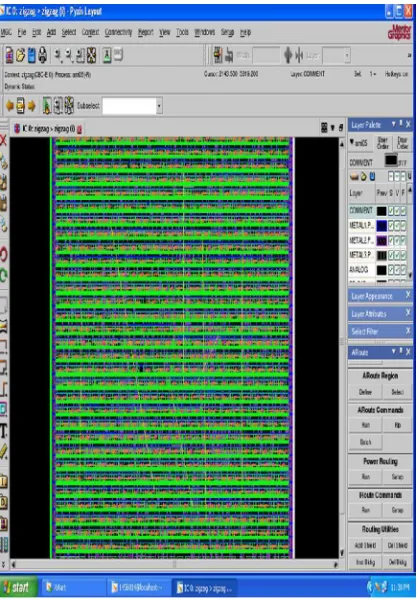Click the path shape tool above the T tool
Image resolution: width=420 pixels, height=600 pixels.
click(3, 409)
